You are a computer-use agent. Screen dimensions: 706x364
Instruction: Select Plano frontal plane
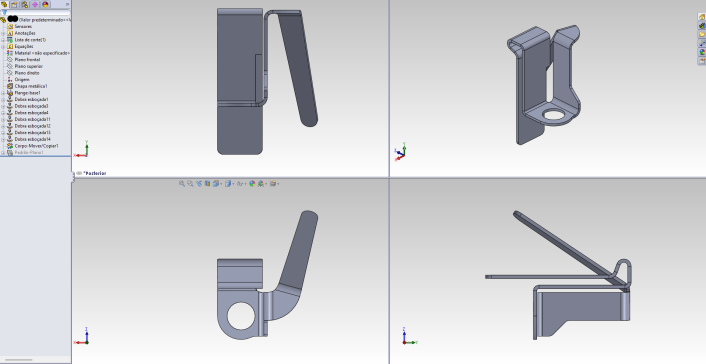click(x=27, y=59)
